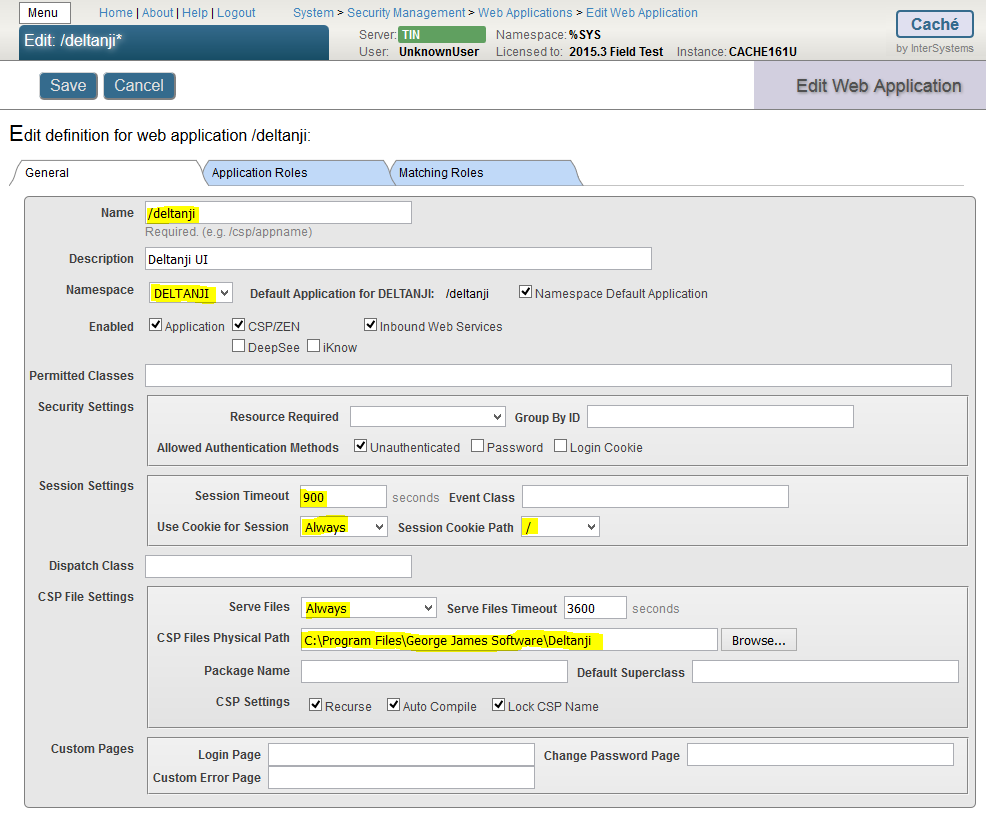Open the Matching Roles tab
Screen dimensions: 986x815
441,173
